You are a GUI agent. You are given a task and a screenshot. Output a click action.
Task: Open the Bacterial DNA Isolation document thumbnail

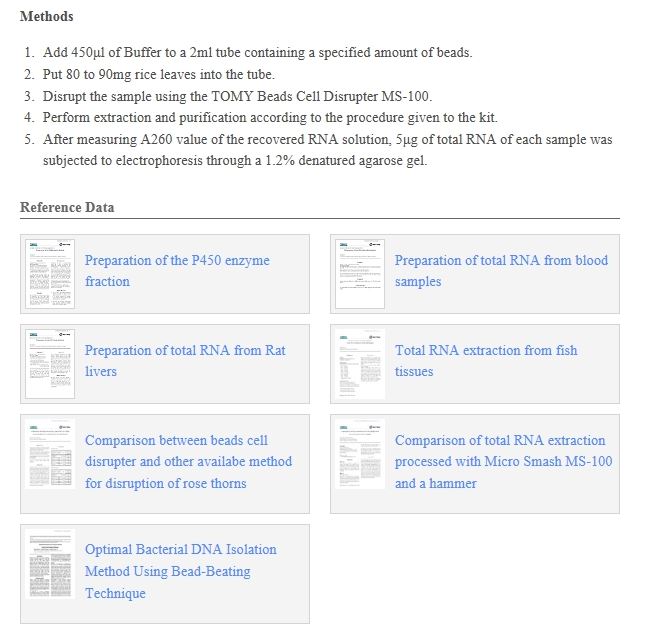click(x=50, y=563)
